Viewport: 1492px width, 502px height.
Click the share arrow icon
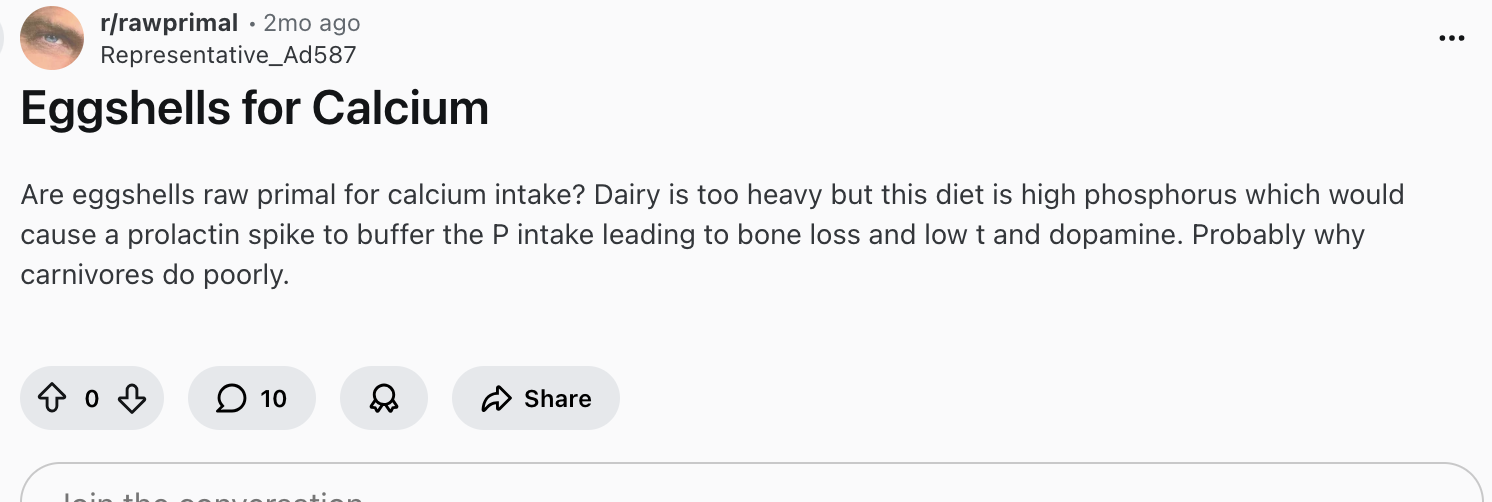coord(496,399)
